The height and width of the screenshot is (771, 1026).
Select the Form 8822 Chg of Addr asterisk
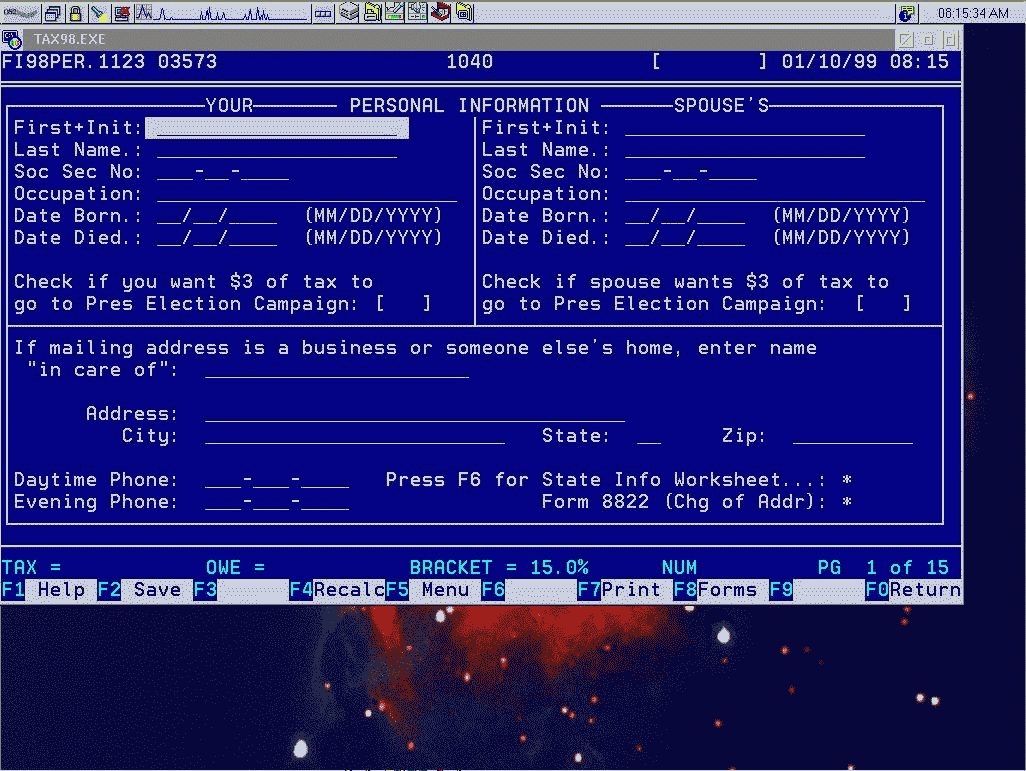847,503
